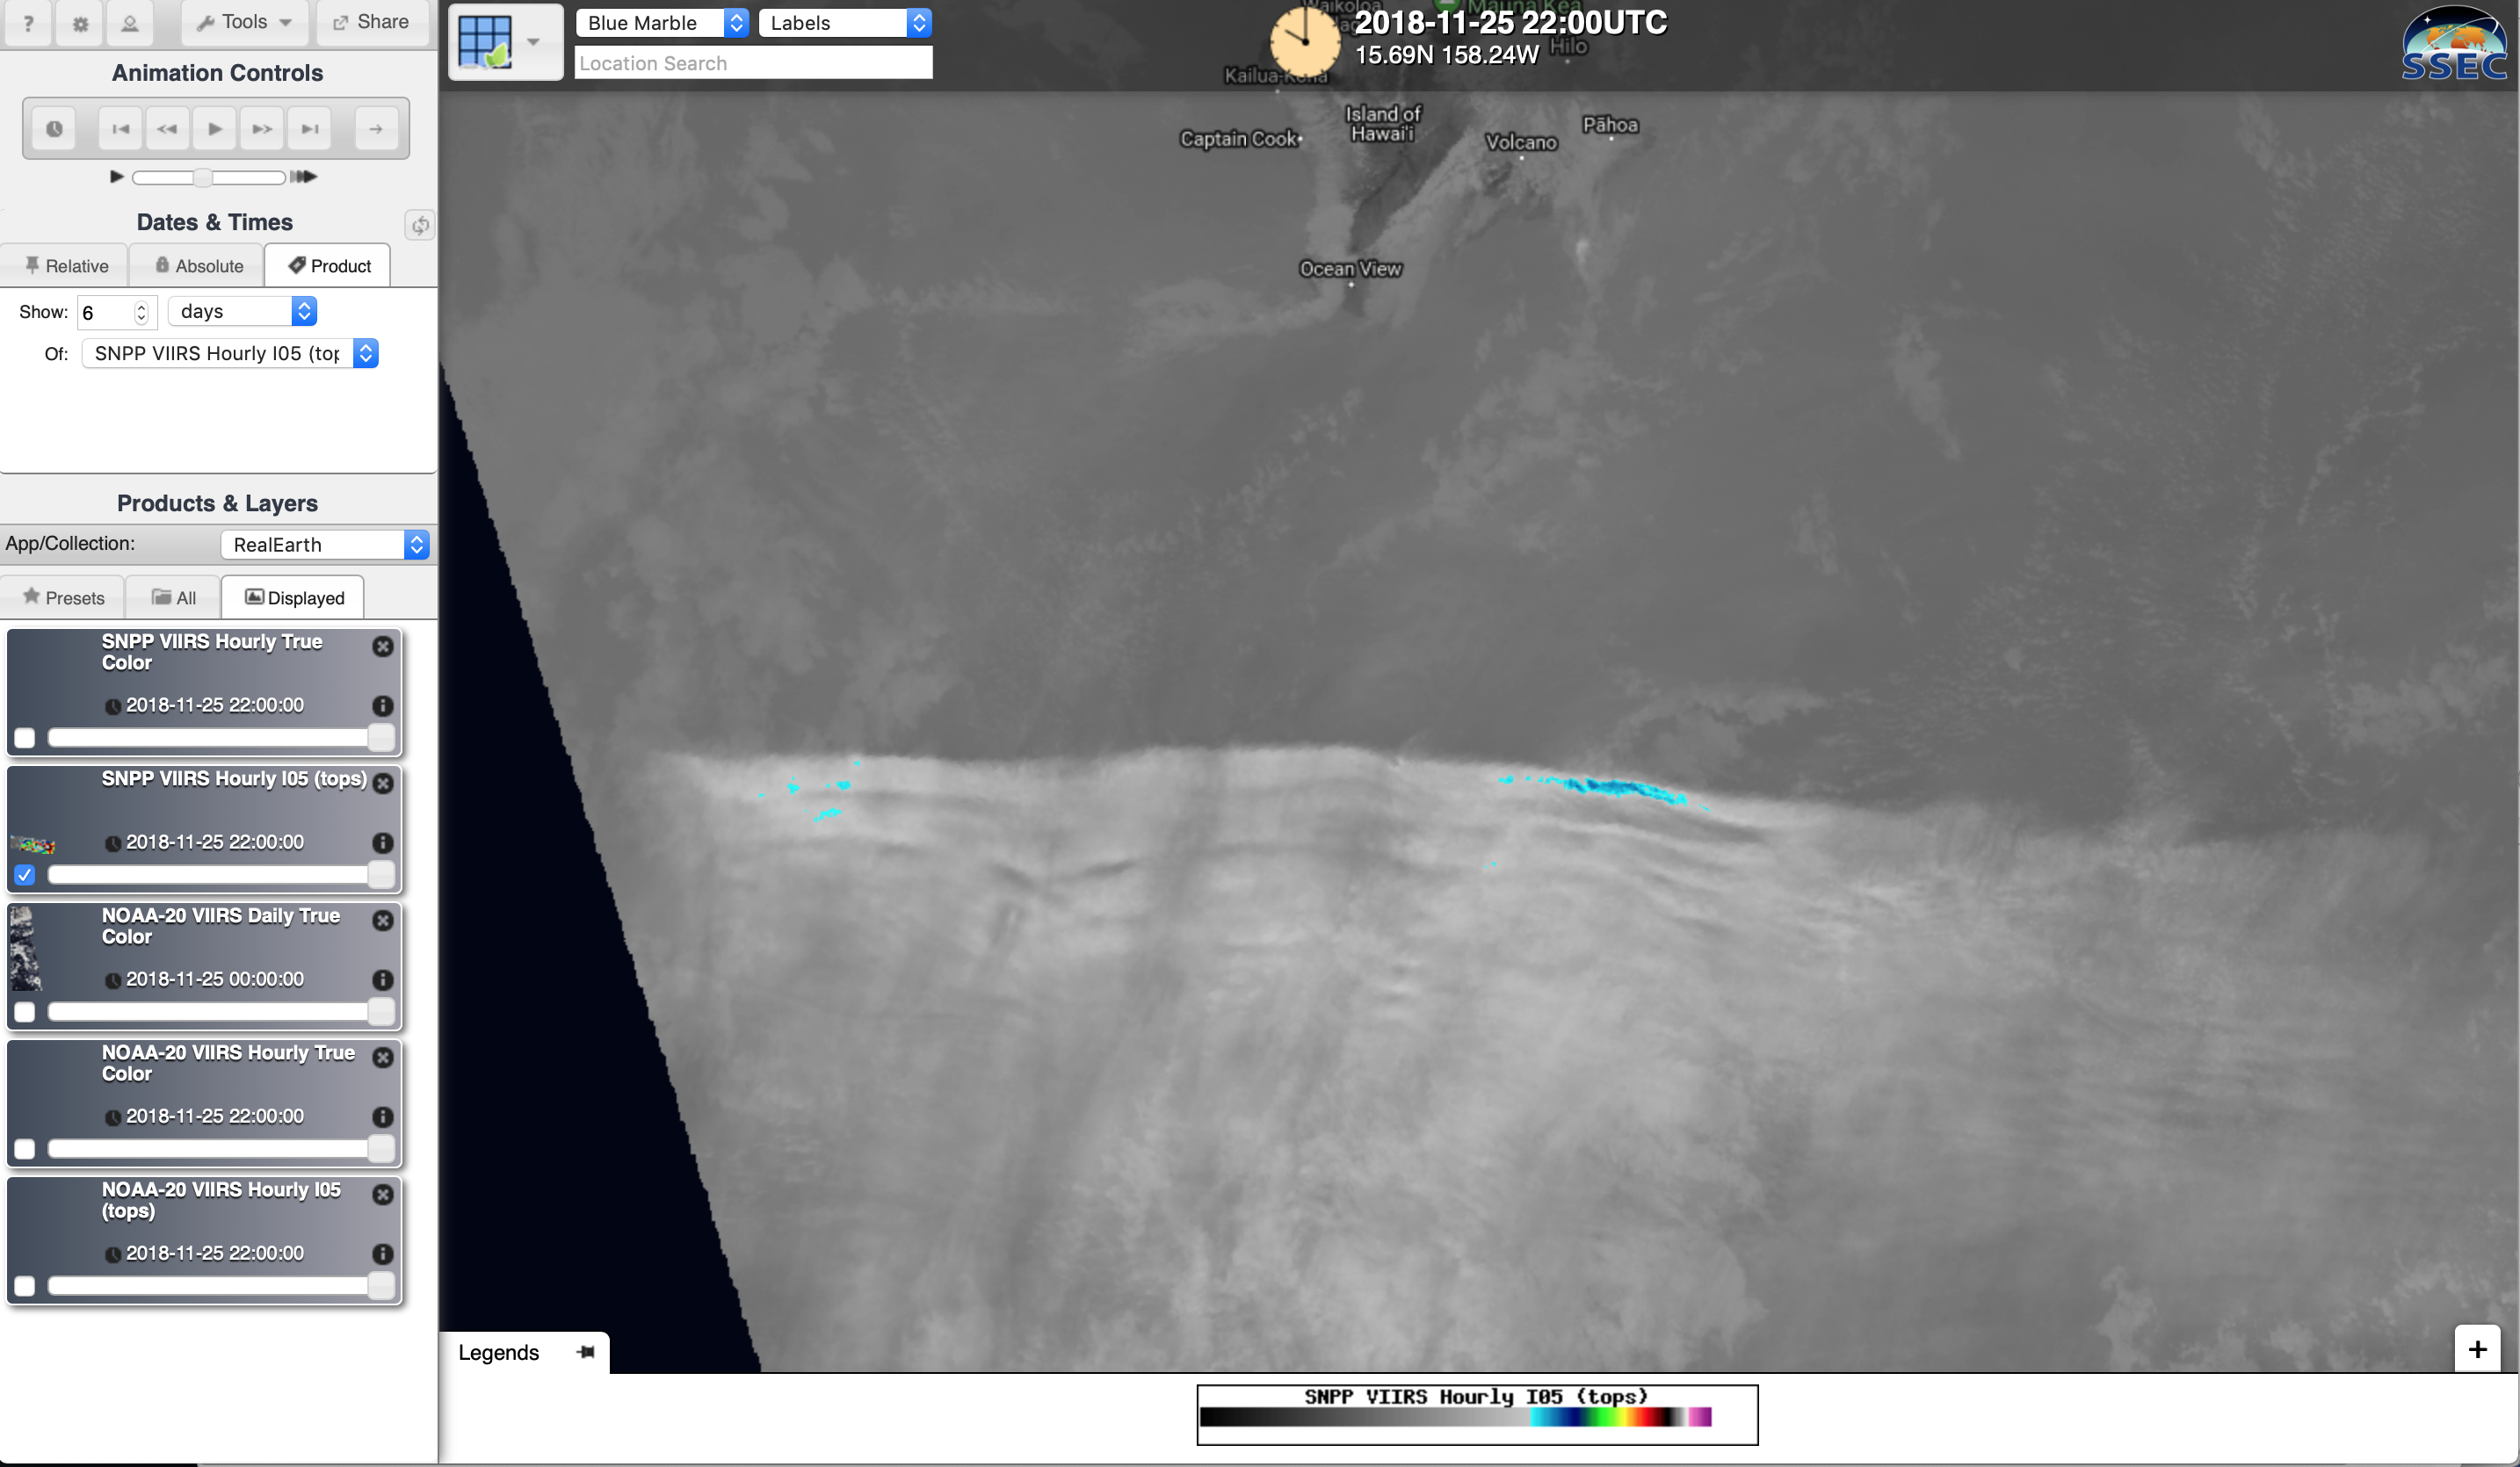Enable NOAA-20 VIIRS Hourly I05 (tops) checkbox

tap(25, 1286)
